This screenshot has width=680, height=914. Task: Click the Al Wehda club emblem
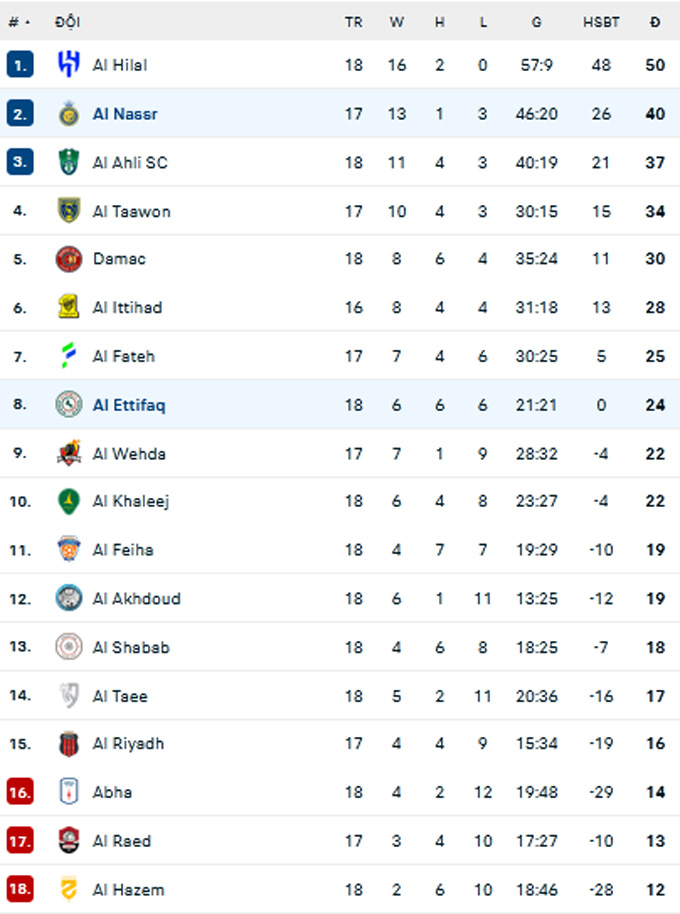point(69,453)
